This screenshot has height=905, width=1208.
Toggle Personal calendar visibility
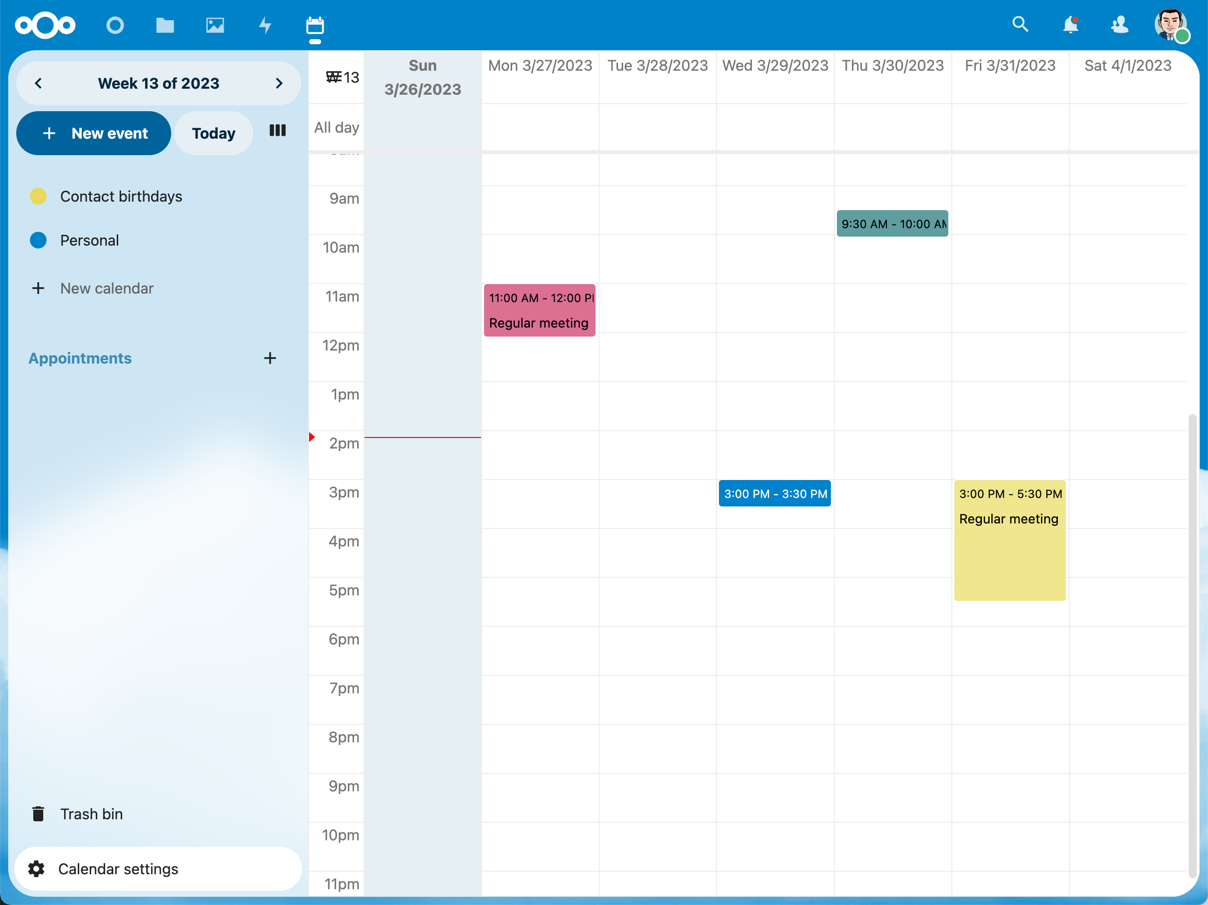(39, 240)
